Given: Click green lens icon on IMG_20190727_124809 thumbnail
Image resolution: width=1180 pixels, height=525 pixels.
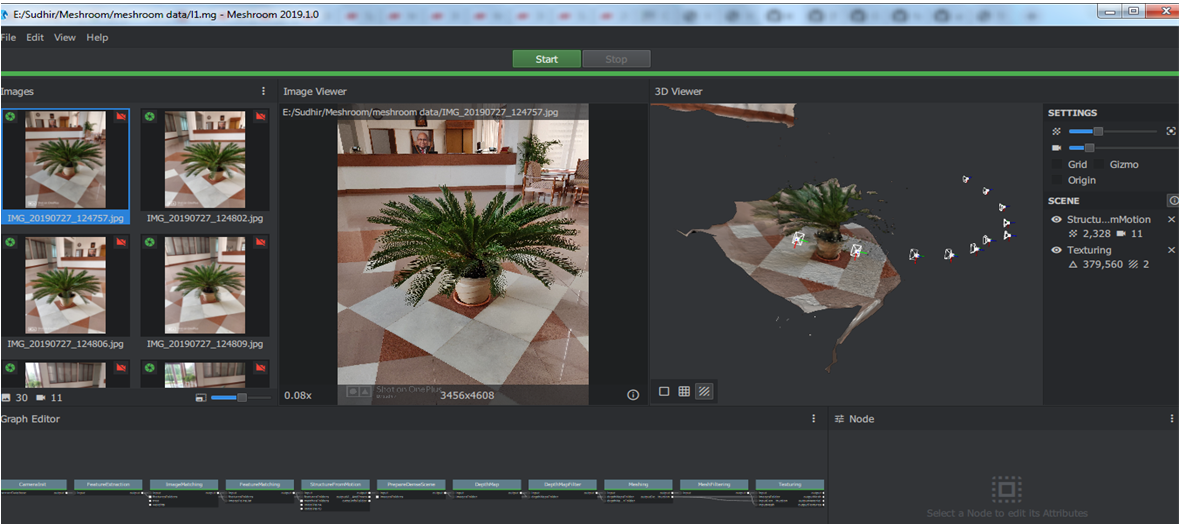Looking at the screenshot, I should click(150, 242).
